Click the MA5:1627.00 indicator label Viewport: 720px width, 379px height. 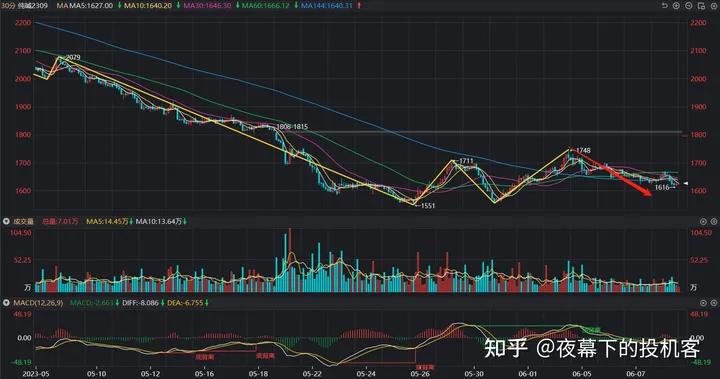pos(90,6)
